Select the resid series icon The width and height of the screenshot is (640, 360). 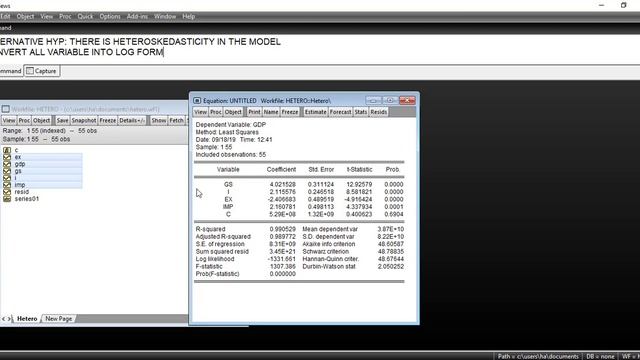pyautogui.click(x=7, y=192)
